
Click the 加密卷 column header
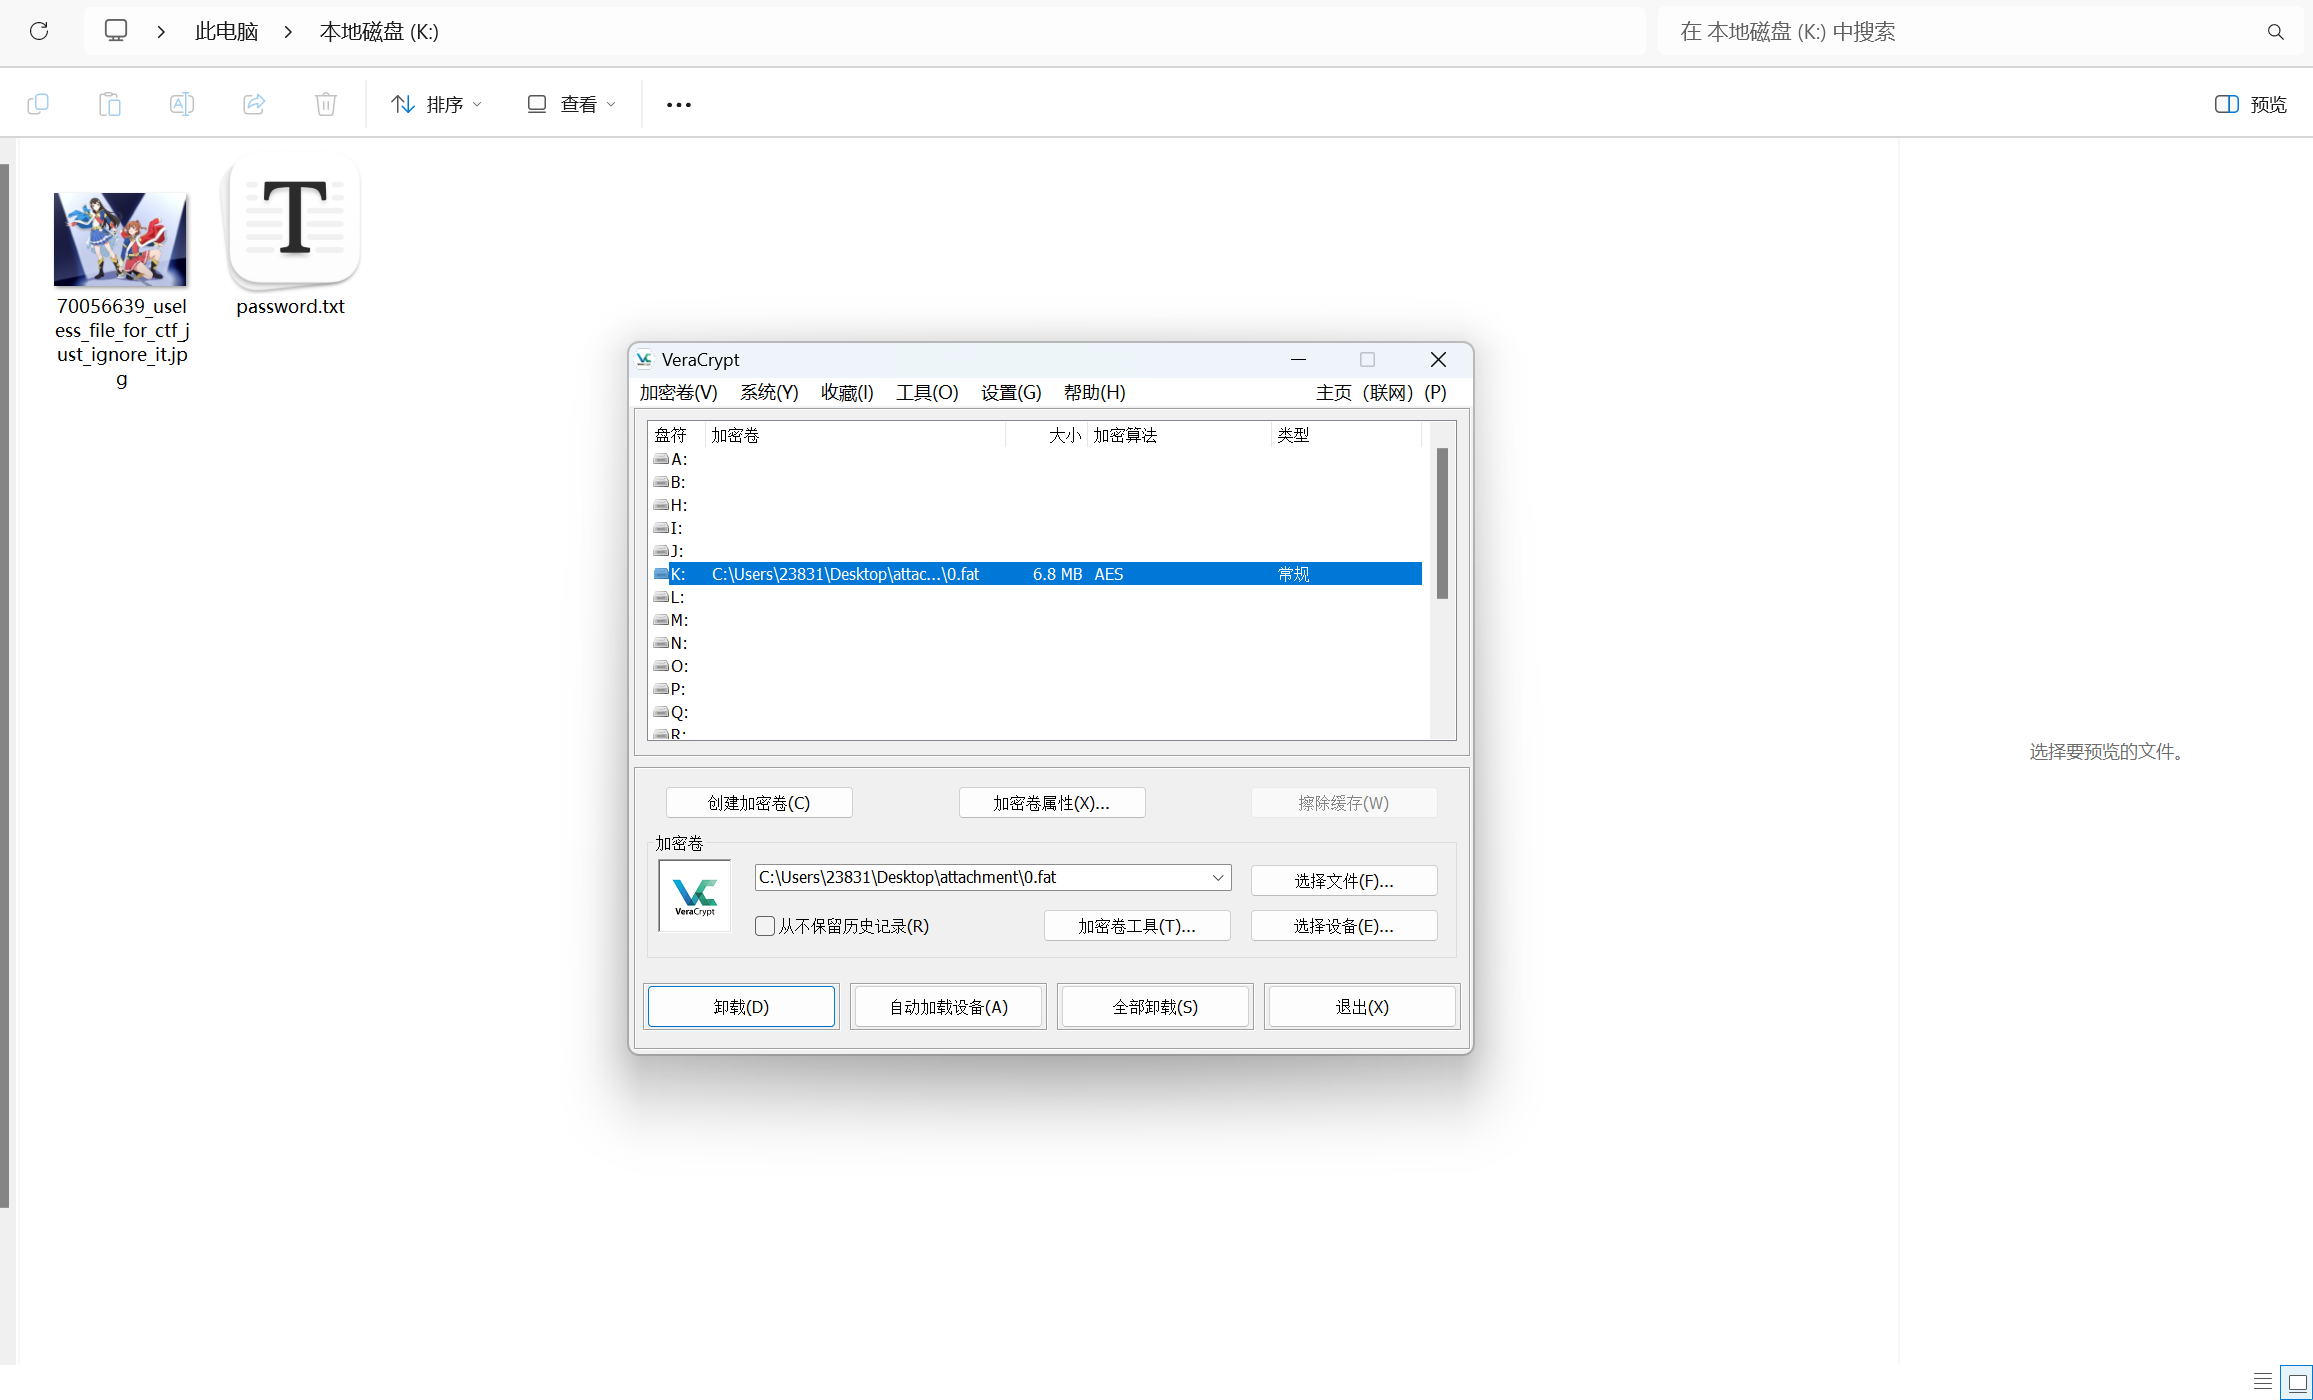pyautogui.click(x=855, y=435)
